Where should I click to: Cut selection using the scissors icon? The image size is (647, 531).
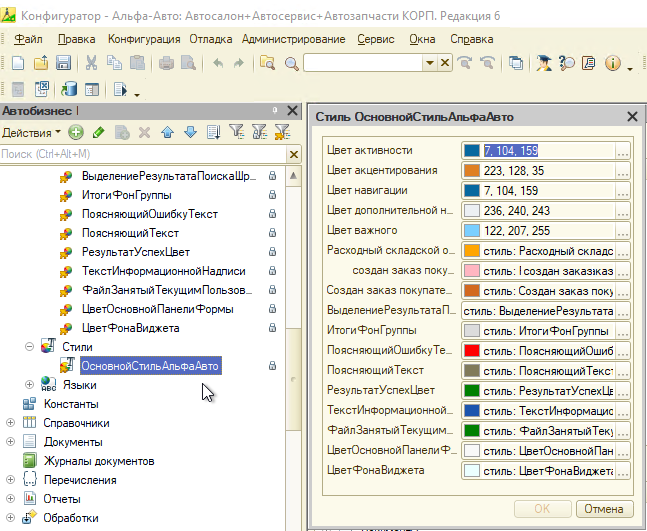coord(91,63)
